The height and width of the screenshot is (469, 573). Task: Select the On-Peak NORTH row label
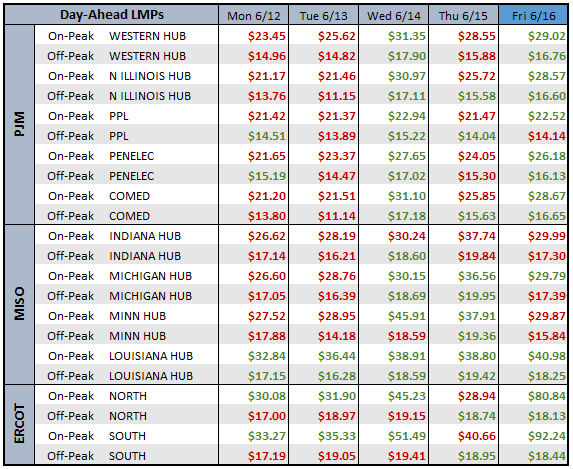97,396
